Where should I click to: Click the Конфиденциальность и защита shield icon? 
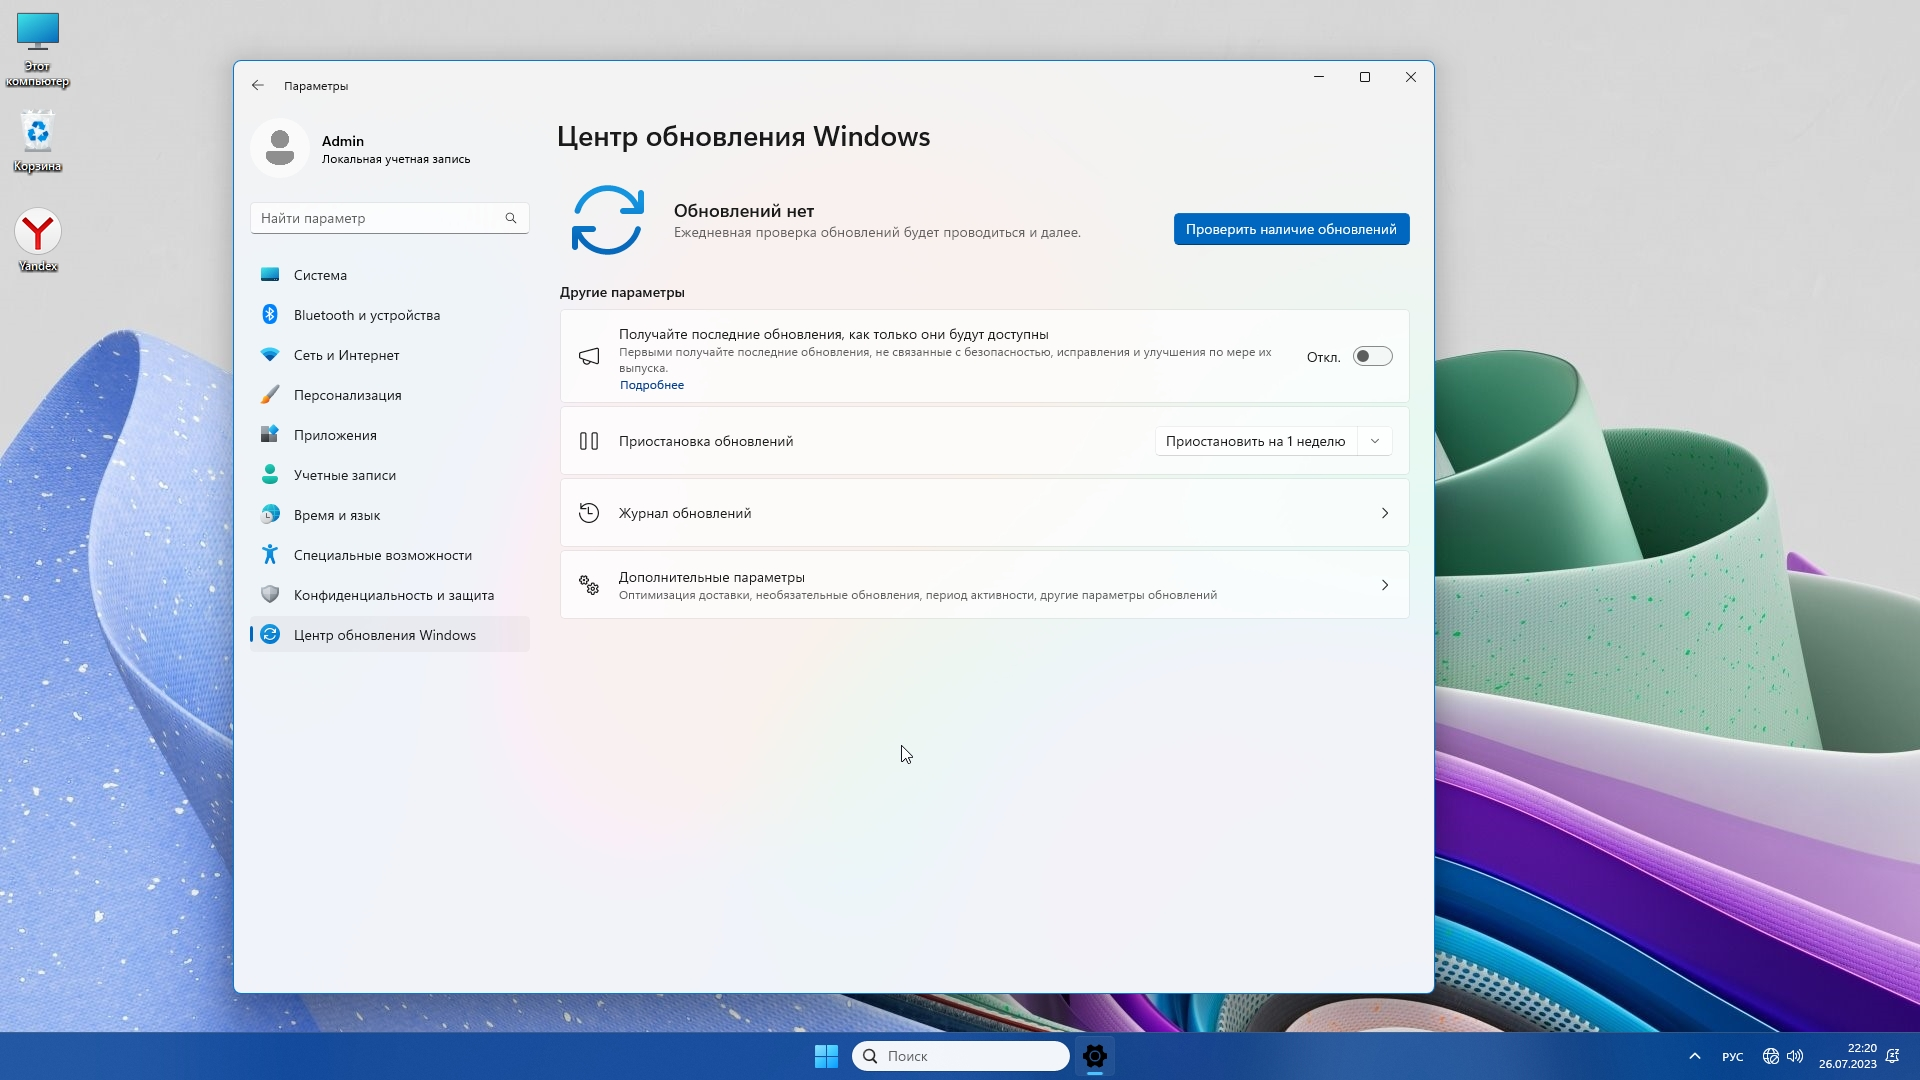click(269, 595)
